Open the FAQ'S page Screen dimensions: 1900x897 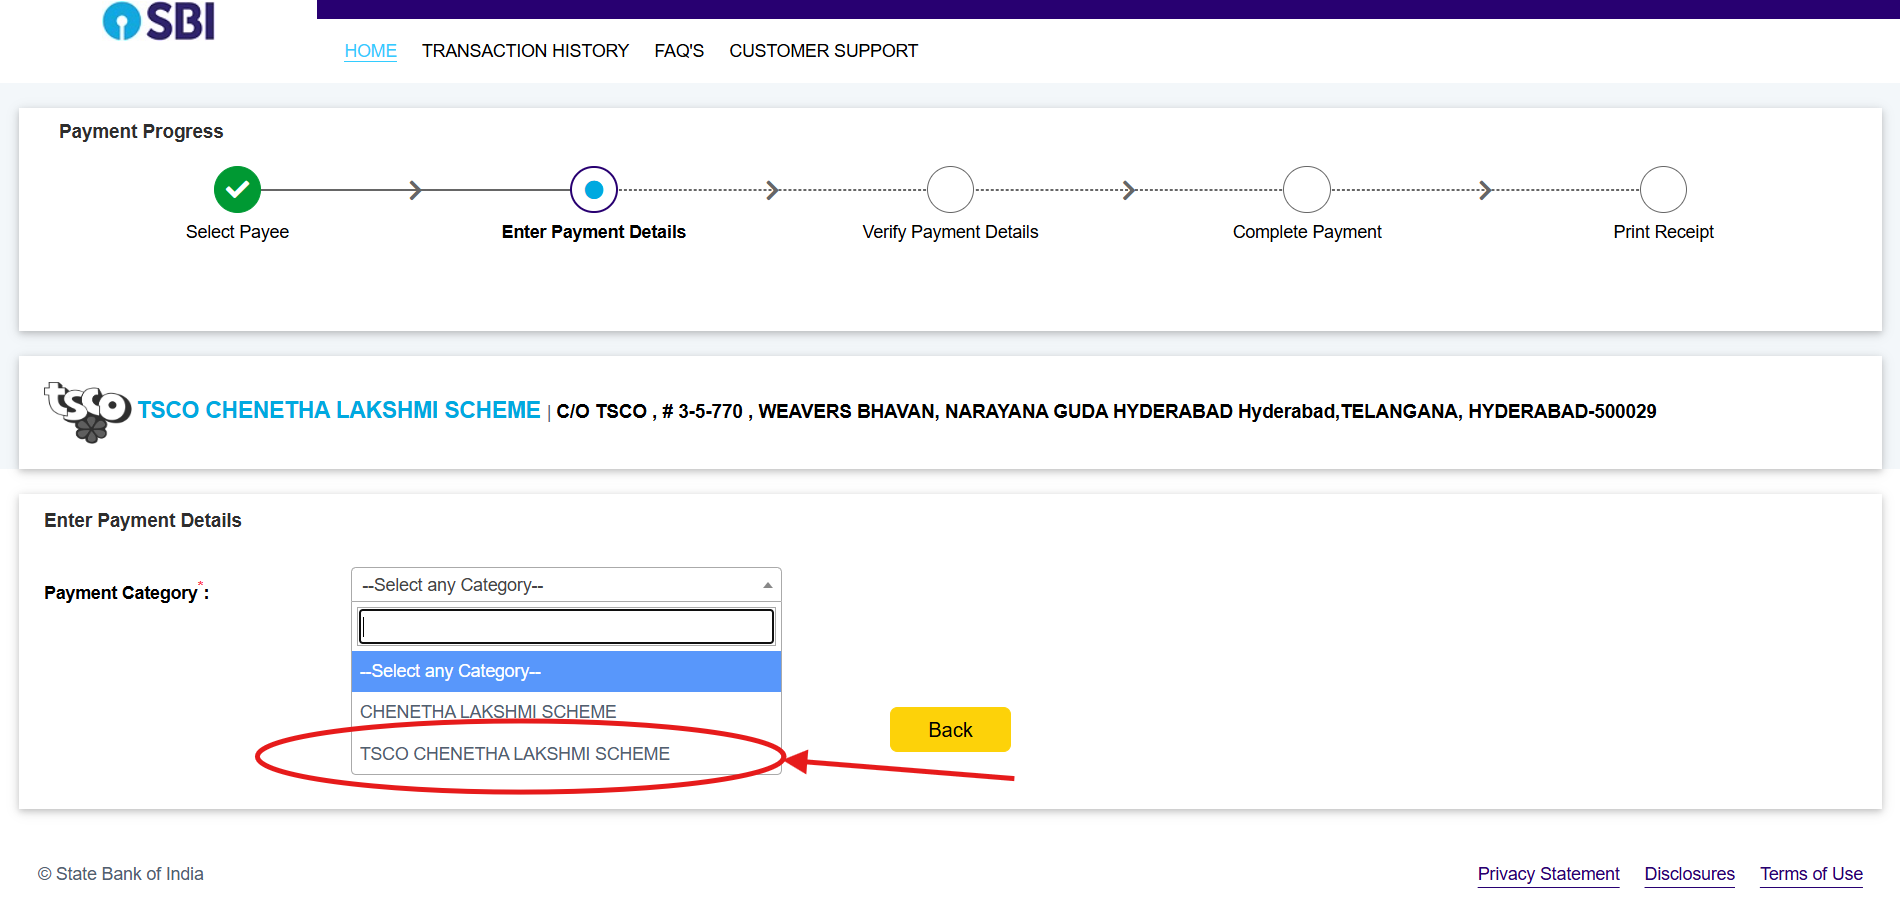pos(679,51)
